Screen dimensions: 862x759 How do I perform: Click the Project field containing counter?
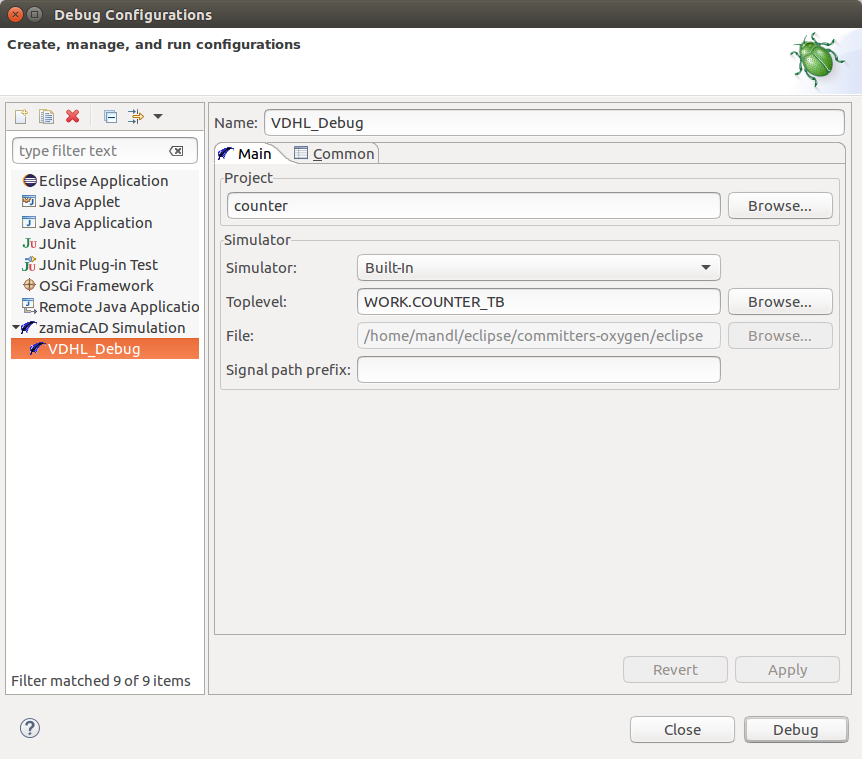coord(473,206)
